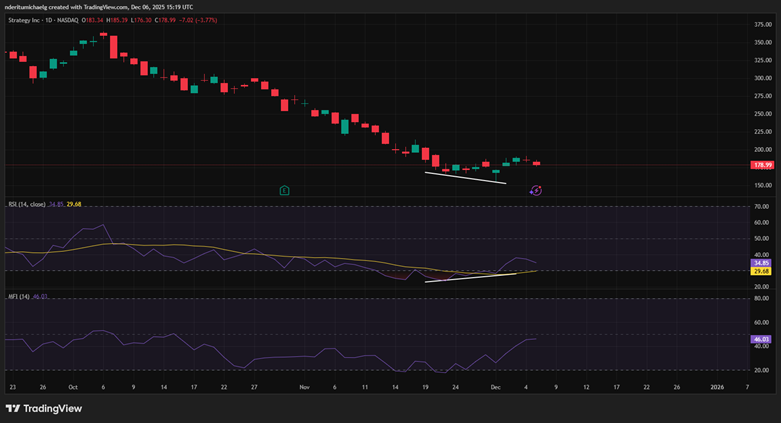Click the red 178.99 current price label
The image size is (781, 423).
click(x=762, y=165)
